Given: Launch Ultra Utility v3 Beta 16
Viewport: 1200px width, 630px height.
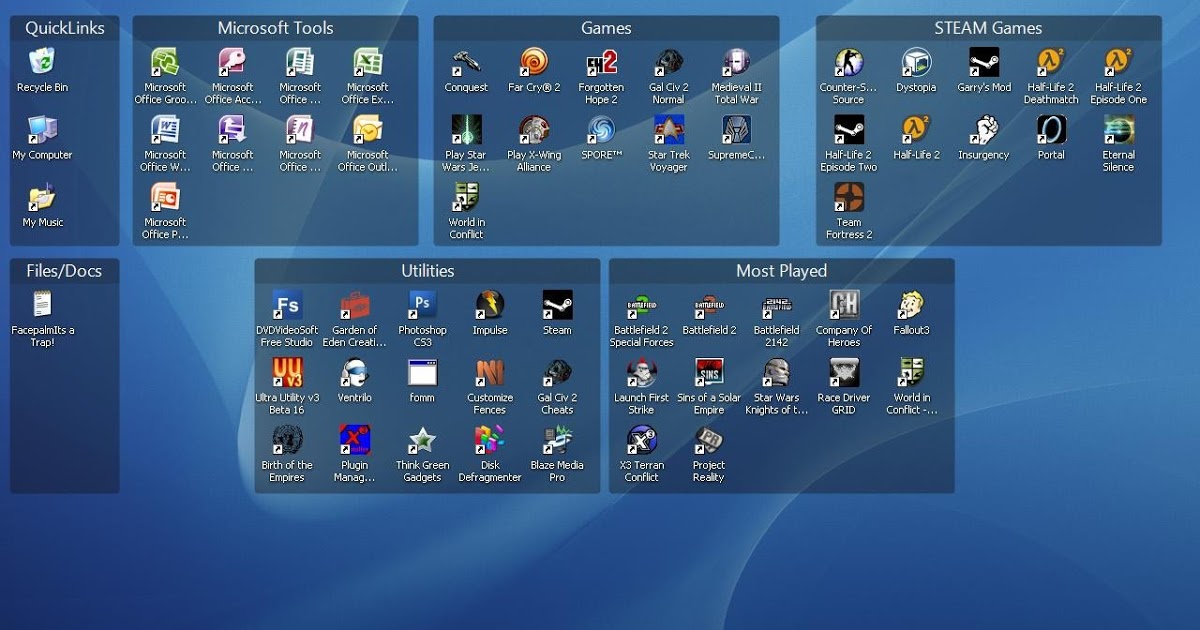Looking at the screenshot, I should point(287,372).
